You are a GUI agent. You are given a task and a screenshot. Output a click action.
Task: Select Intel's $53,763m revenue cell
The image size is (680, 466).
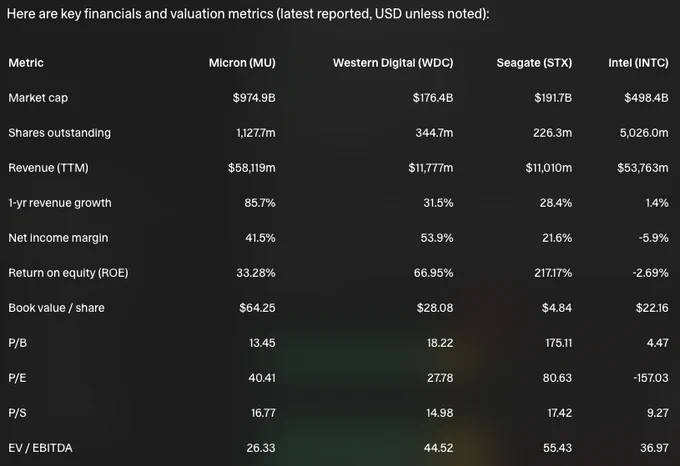click(643, 168)
